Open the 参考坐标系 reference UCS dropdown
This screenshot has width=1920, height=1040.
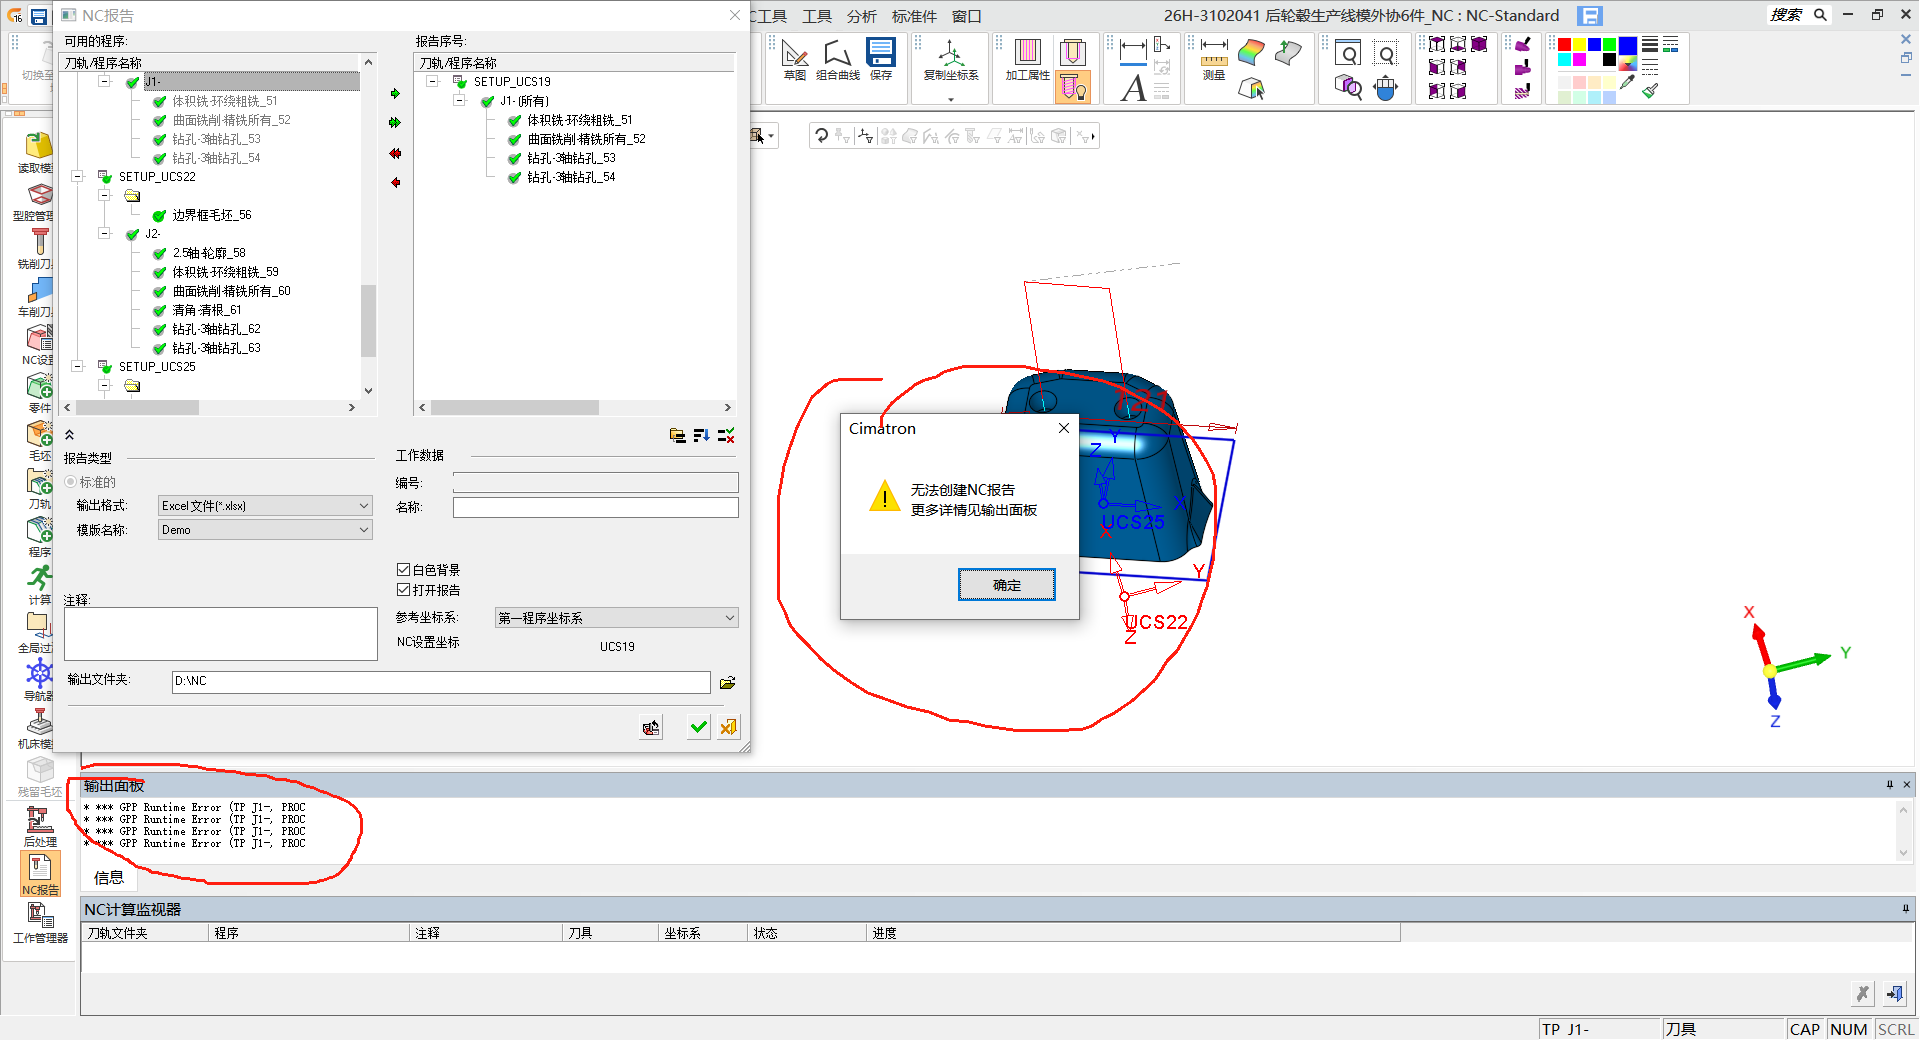click(616, 618)
